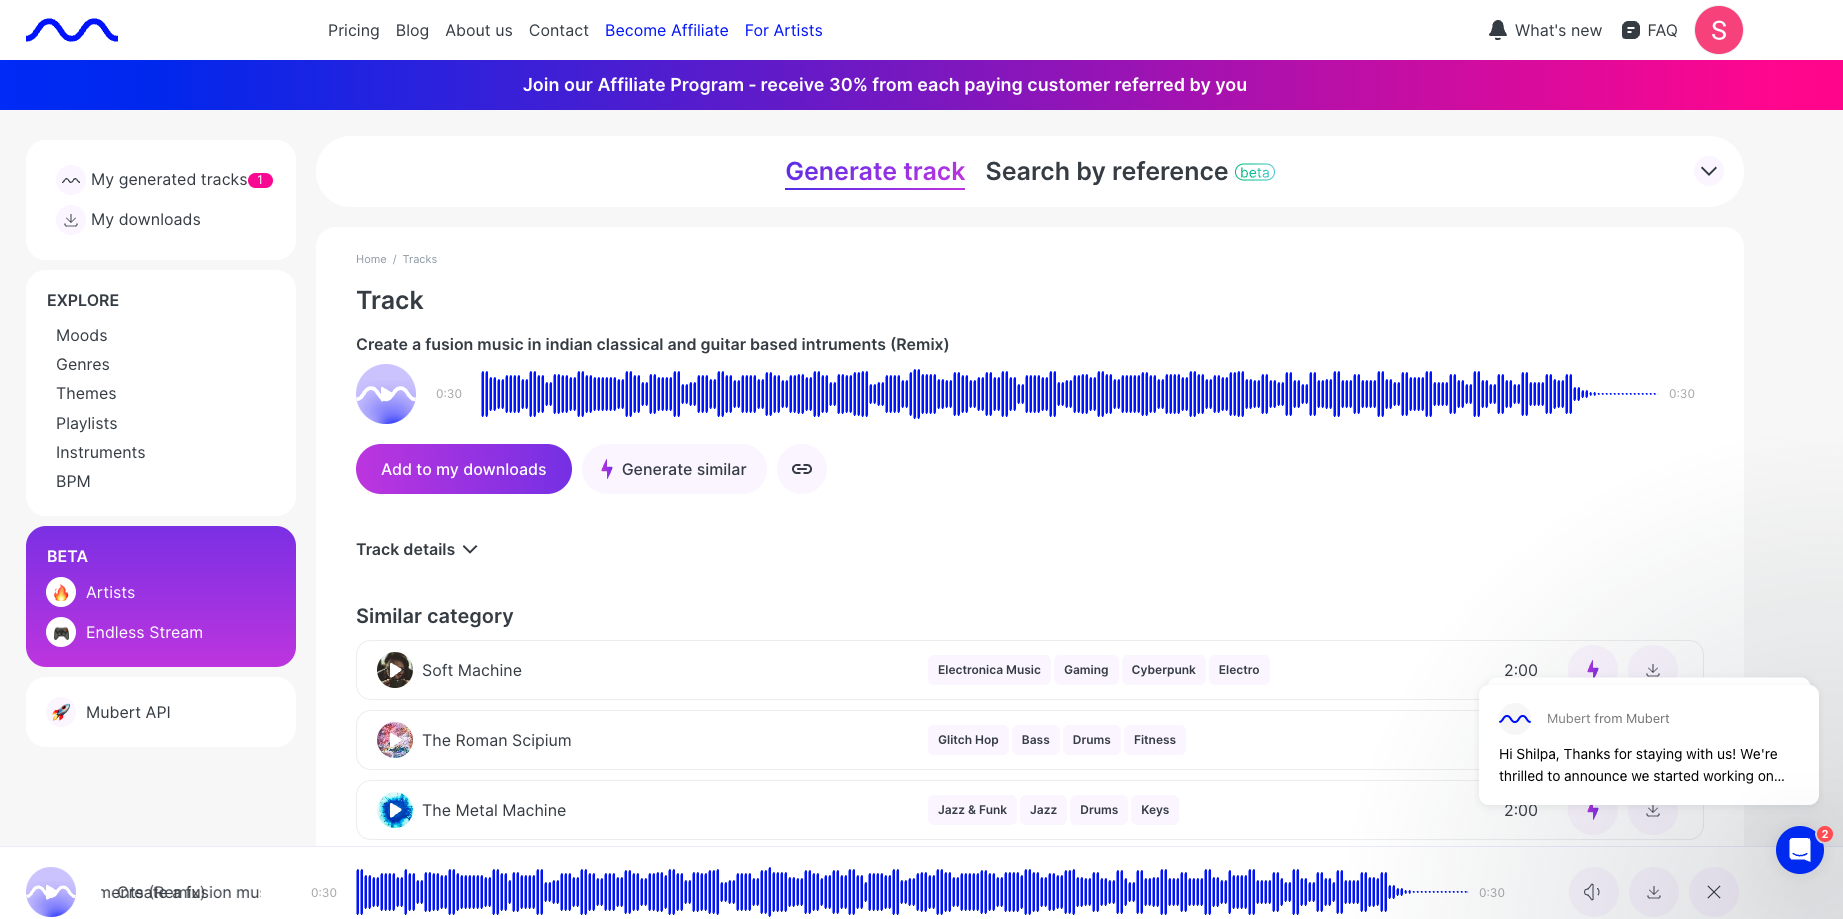
Task: Open the What's new notifications bell
Action: 1497,30
